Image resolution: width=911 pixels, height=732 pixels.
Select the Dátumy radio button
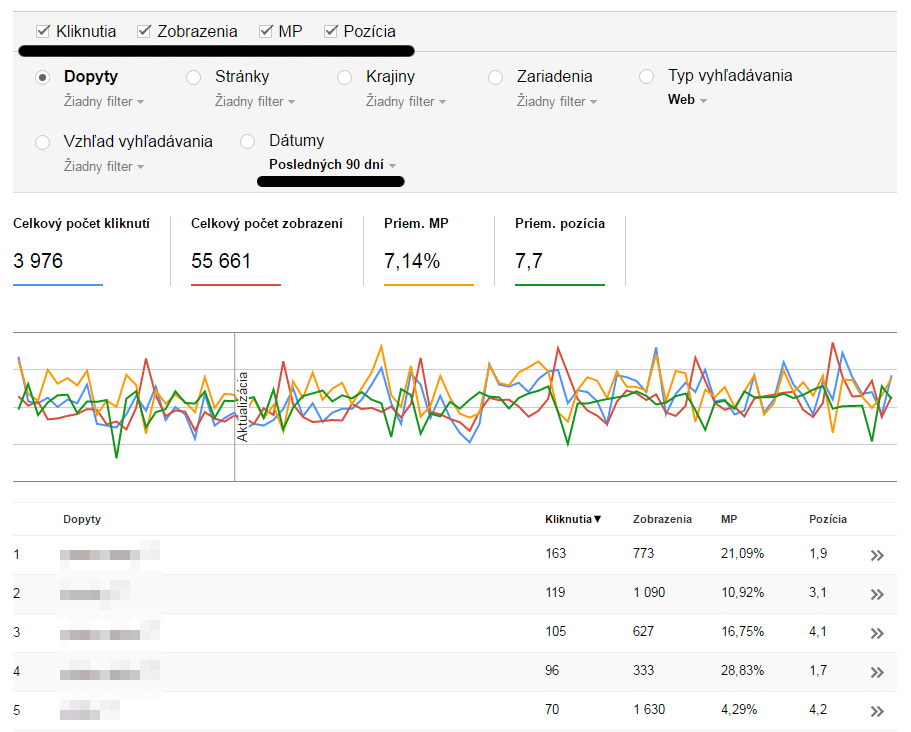point(248,141)
